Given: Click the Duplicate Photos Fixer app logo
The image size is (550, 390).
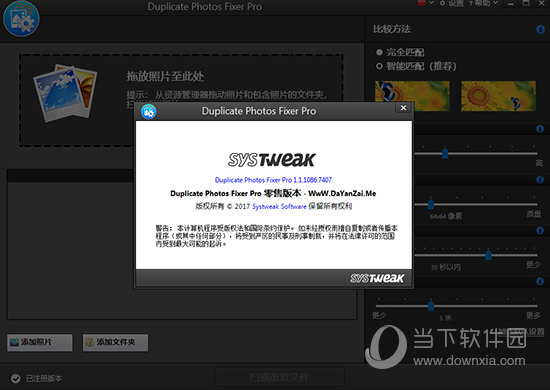Looking at the screenshot, I should [x=21, y=18].
